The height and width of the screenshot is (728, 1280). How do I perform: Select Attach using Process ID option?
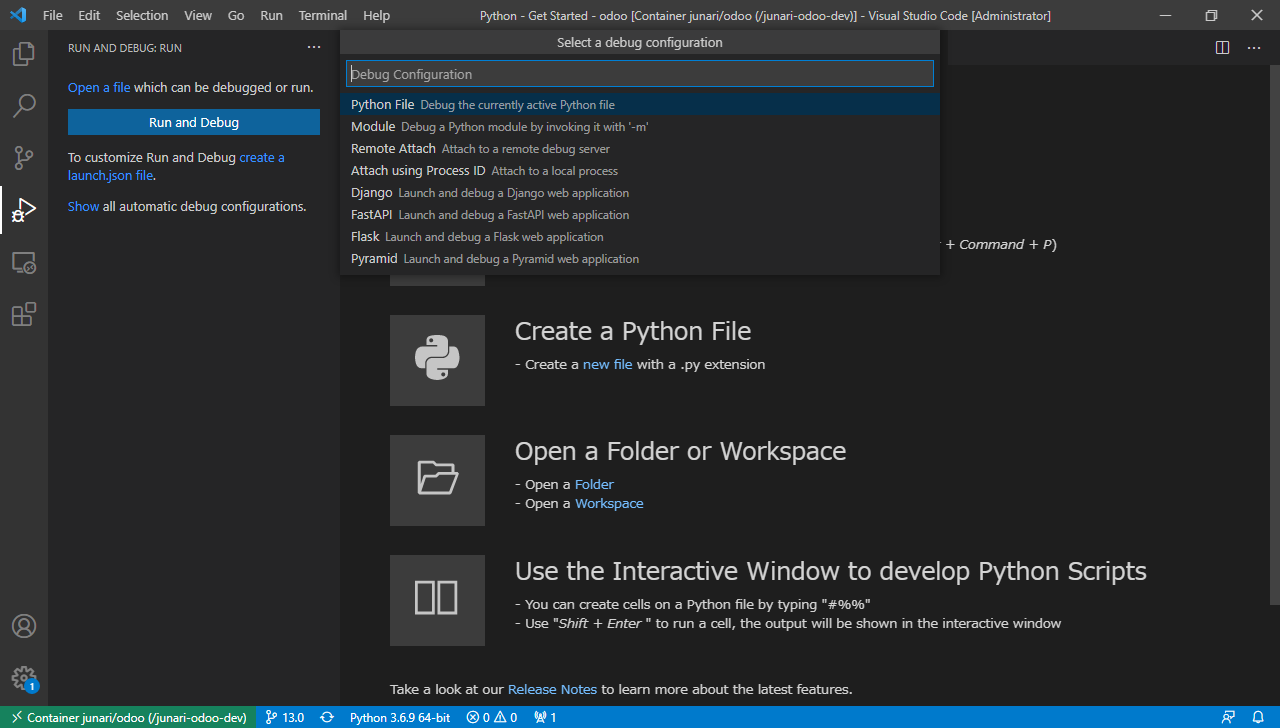coord(640,170)
